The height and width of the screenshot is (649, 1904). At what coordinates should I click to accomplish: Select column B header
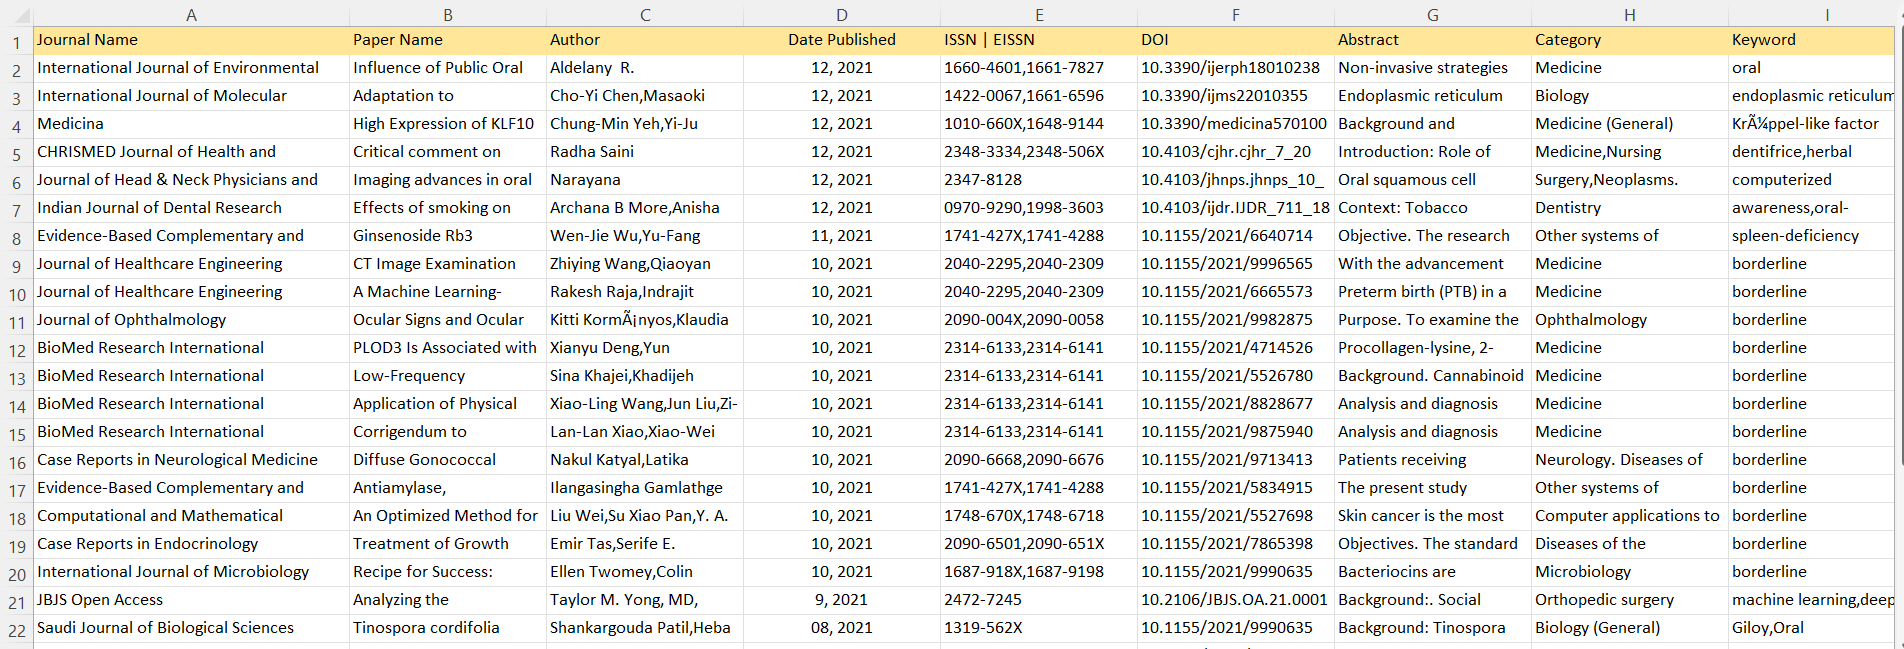point(448,15)
